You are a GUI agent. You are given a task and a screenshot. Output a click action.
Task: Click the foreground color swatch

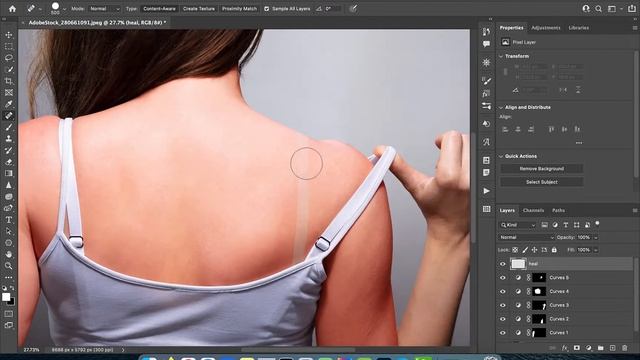coord(6,297)
